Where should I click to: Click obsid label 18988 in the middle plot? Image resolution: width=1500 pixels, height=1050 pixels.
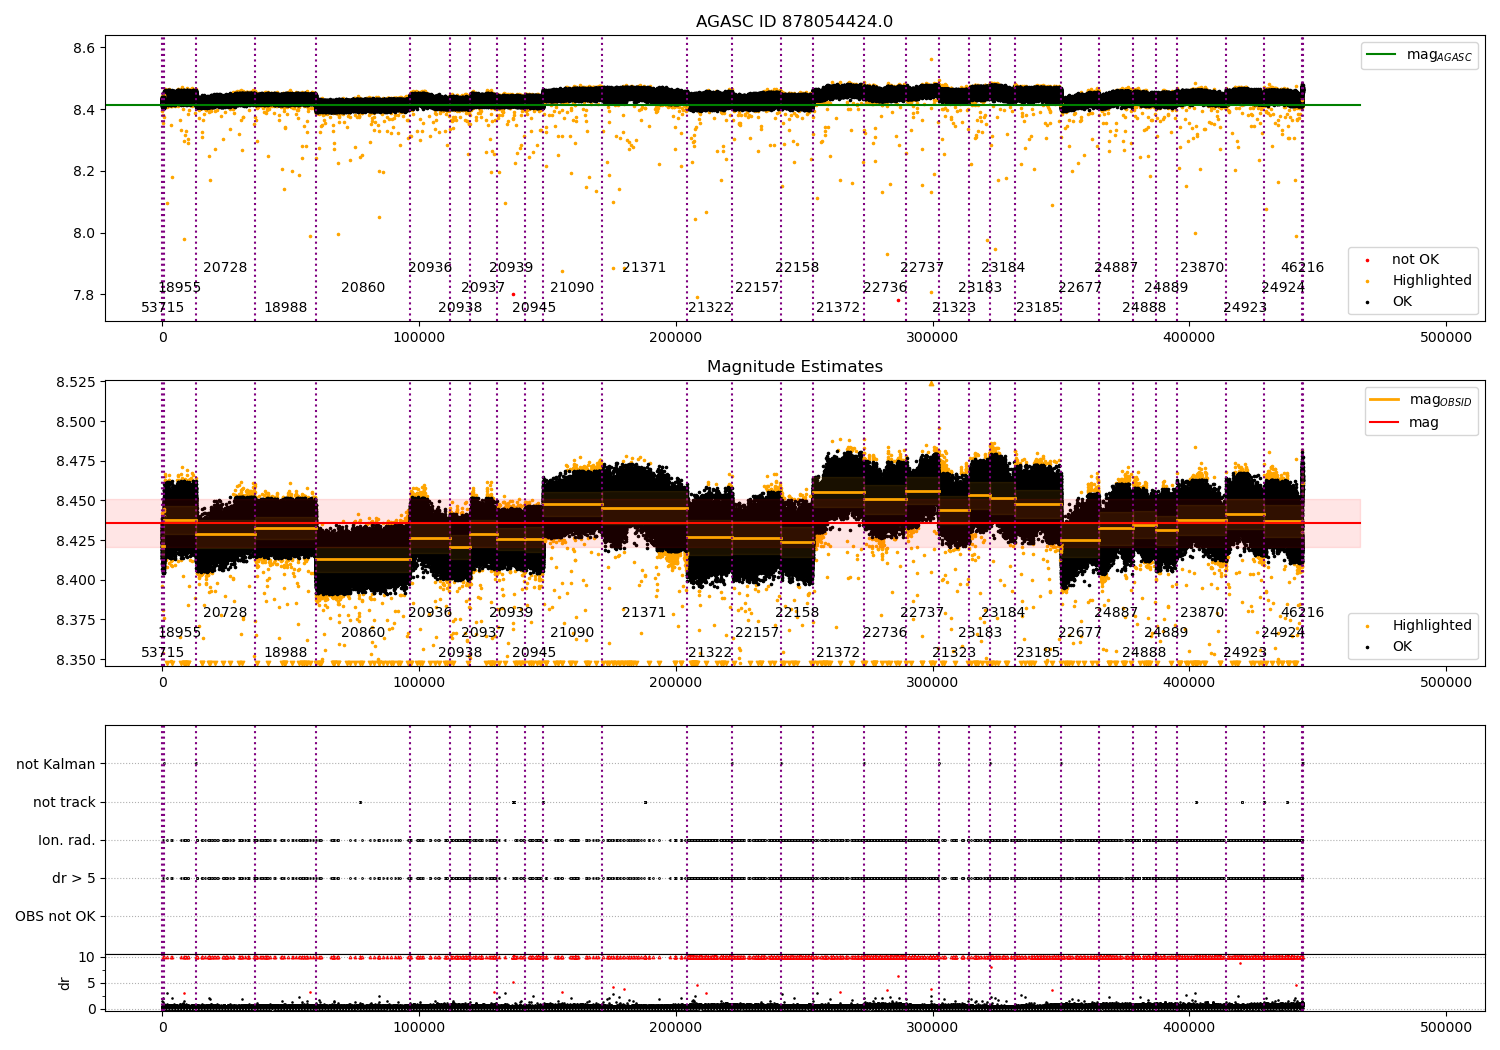pos(286,652)
